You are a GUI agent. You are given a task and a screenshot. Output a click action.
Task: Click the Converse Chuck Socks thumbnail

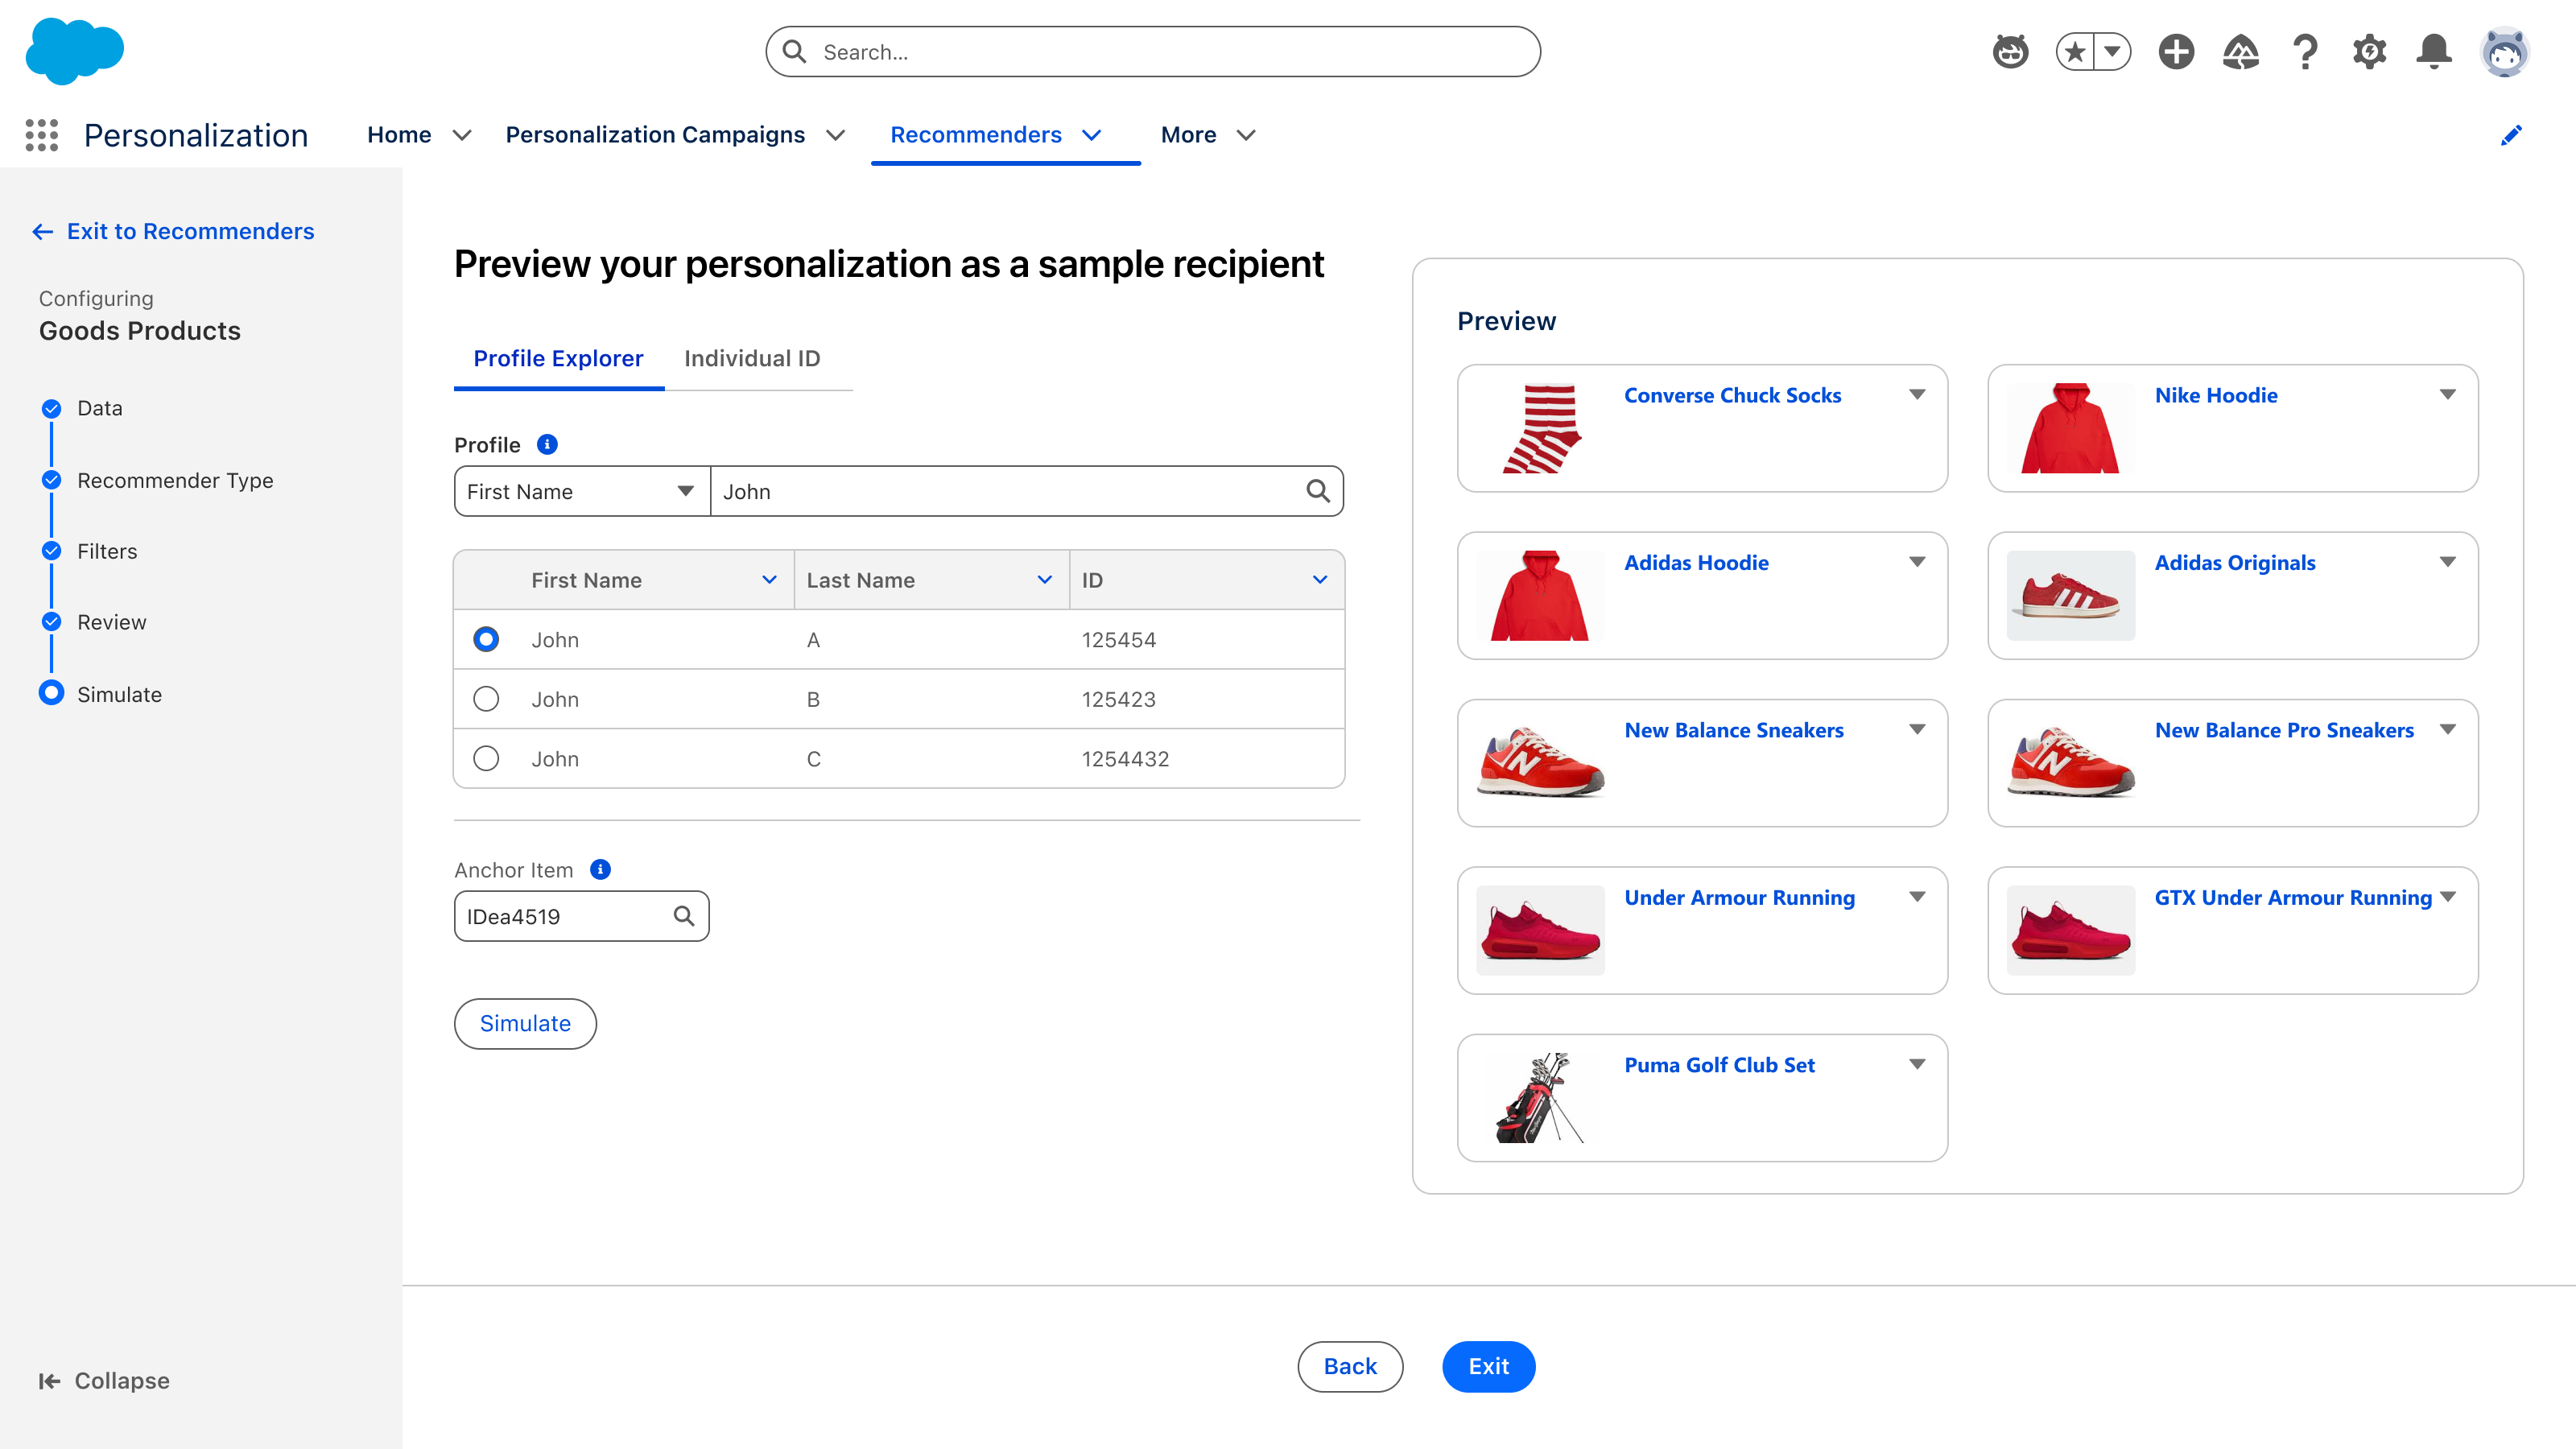[x=1541, y=428]
